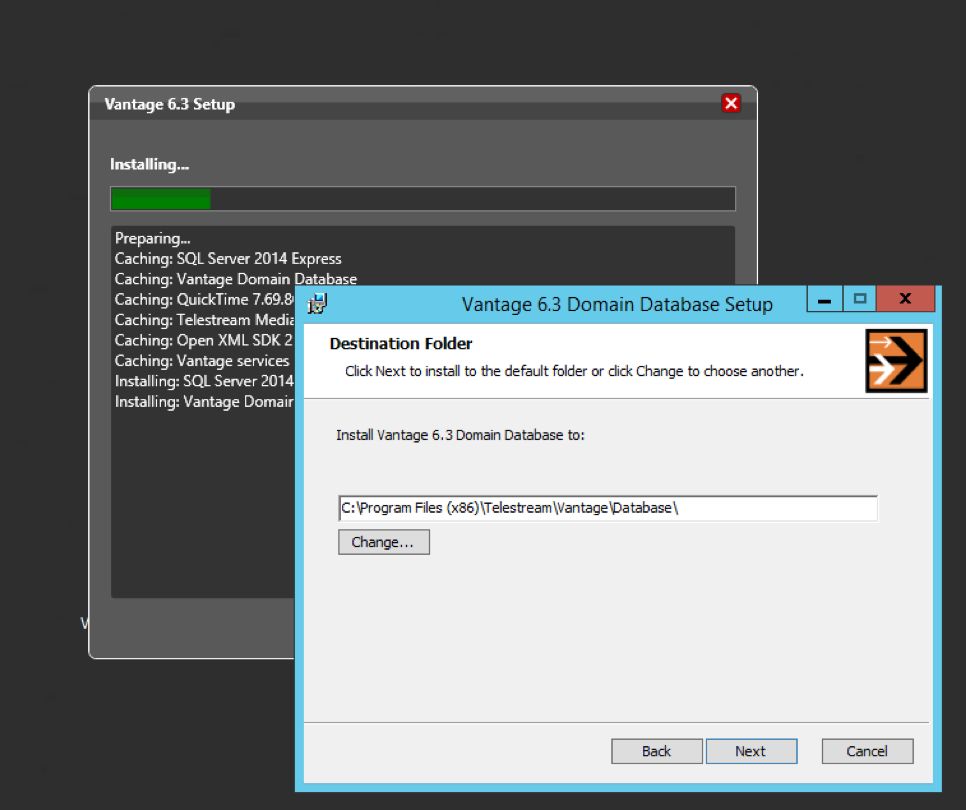Focus the destination folder path field
Viewport: 966px width, 810px height.
(607, 508)
